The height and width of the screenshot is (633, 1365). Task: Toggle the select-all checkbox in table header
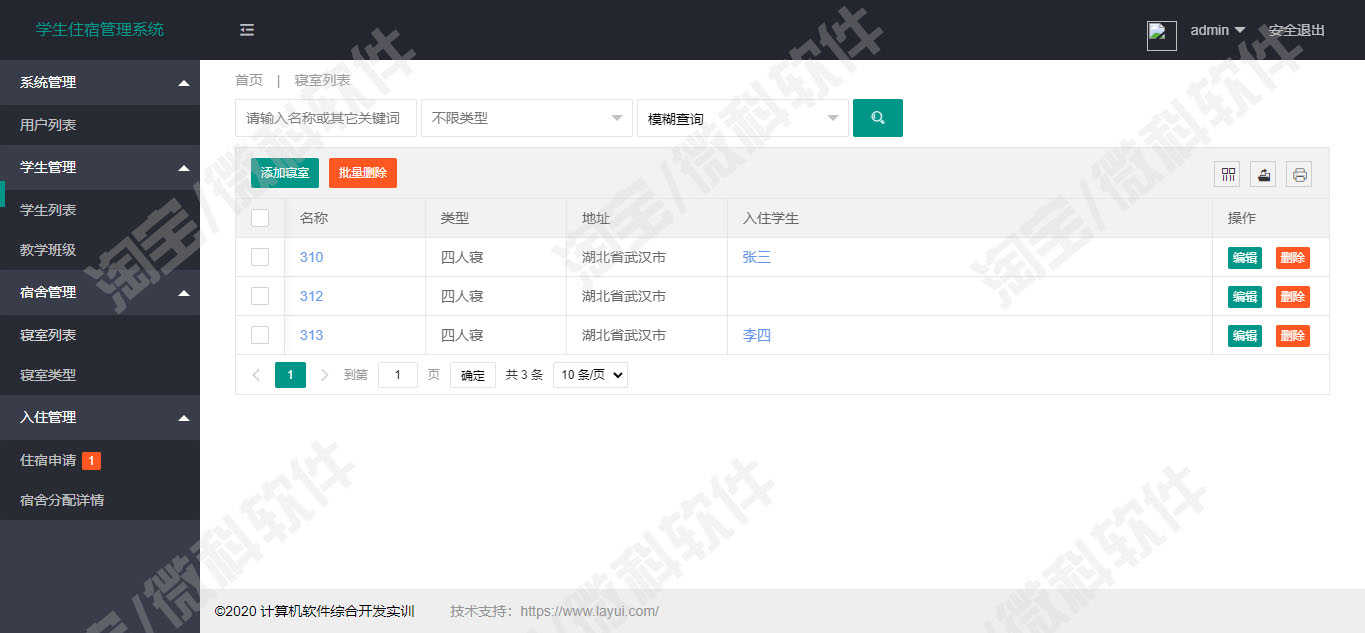pyautogui.click(x=260, y=218)
